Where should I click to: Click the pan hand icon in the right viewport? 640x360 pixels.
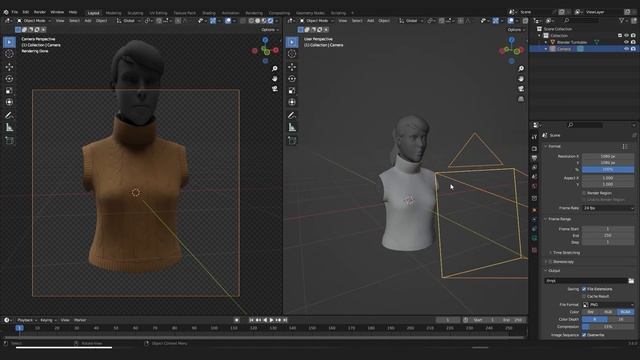[x=521, y=79]
